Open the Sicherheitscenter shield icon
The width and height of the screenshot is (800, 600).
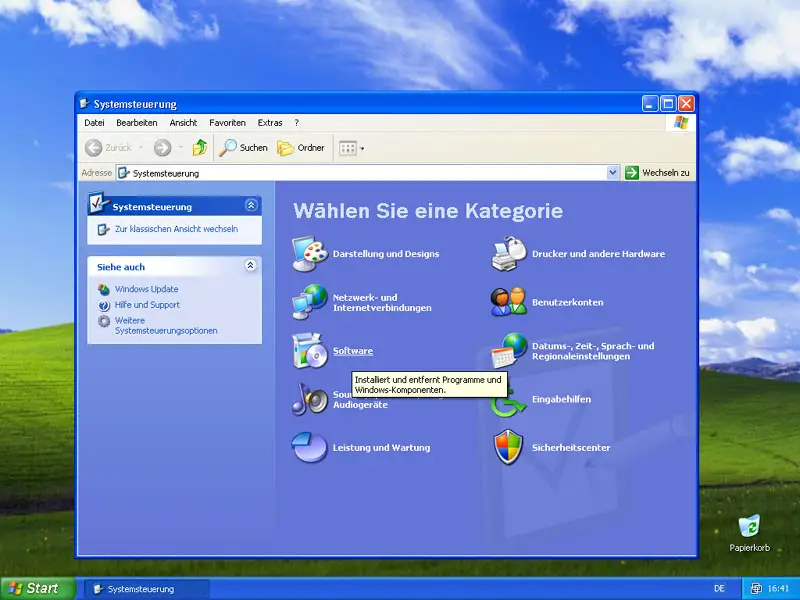[509, 447]
